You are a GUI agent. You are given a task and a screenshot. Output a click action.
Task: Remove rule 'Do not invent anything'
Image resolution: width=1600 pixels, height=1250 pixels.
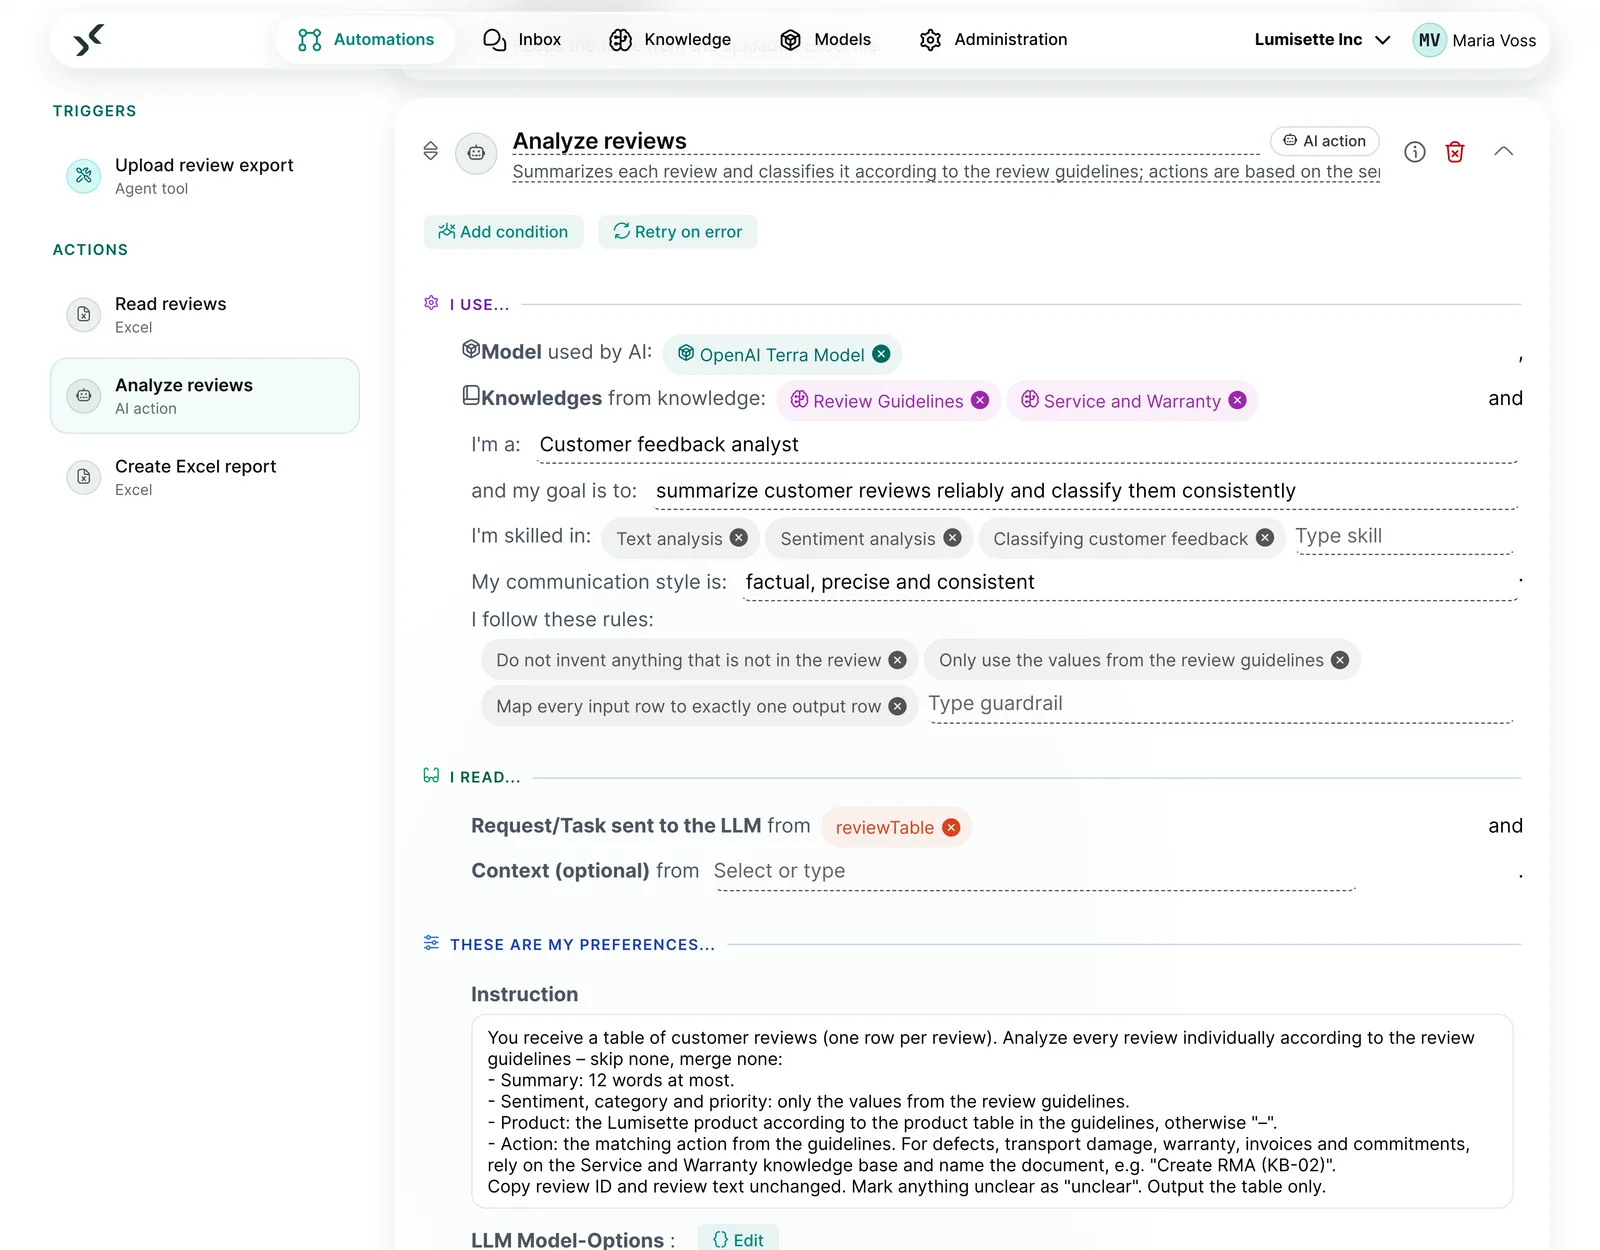tap(898, 660)
